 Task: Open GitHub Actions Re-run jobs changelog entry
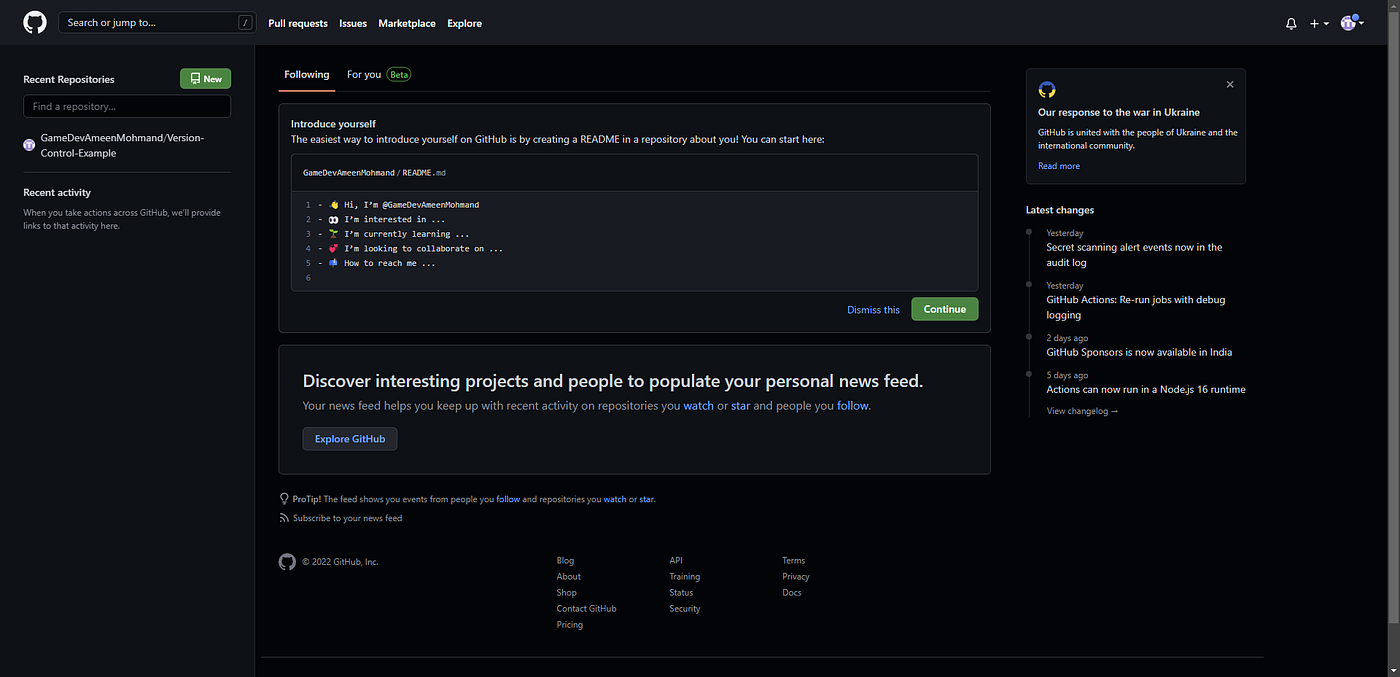[1136, 307]
